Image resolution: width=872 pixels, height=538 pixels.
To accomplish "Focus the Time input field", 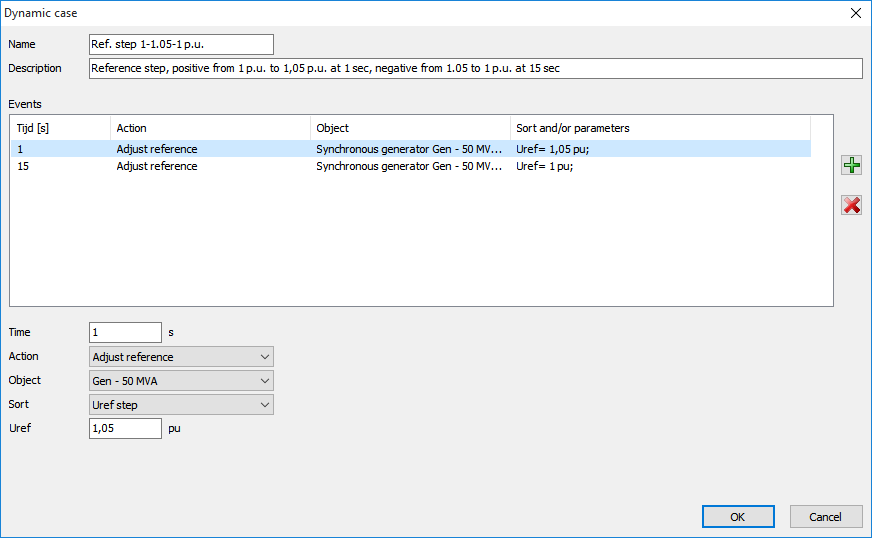I will coord(125,332).
